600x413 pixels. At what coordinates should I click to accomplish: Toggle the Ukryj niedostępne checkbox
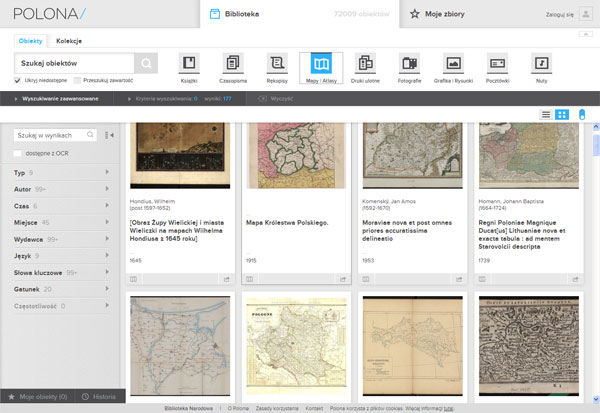tap(17, 80)
